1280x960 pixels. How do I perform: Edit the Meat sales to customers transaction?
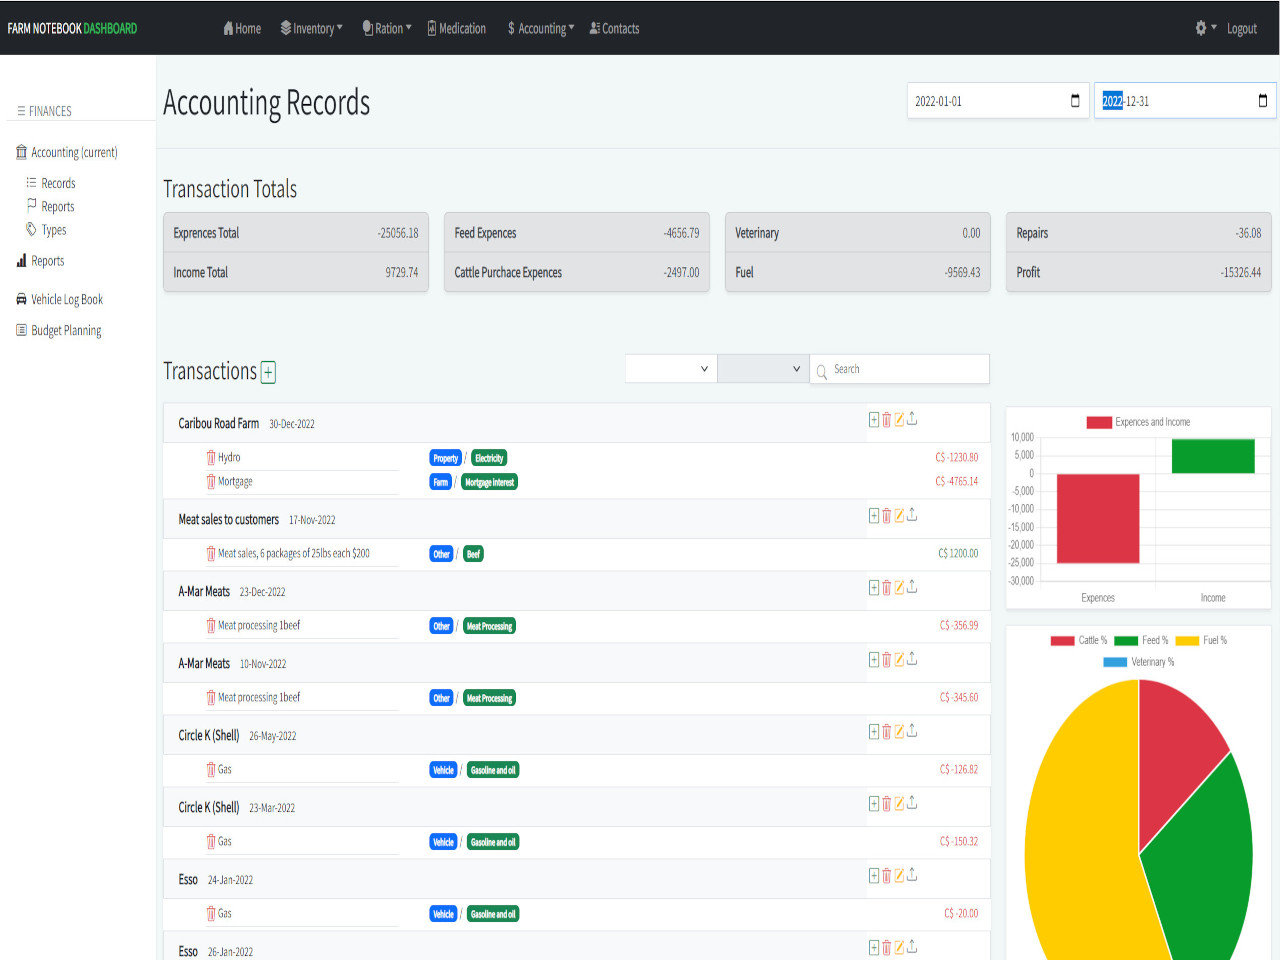899,516
